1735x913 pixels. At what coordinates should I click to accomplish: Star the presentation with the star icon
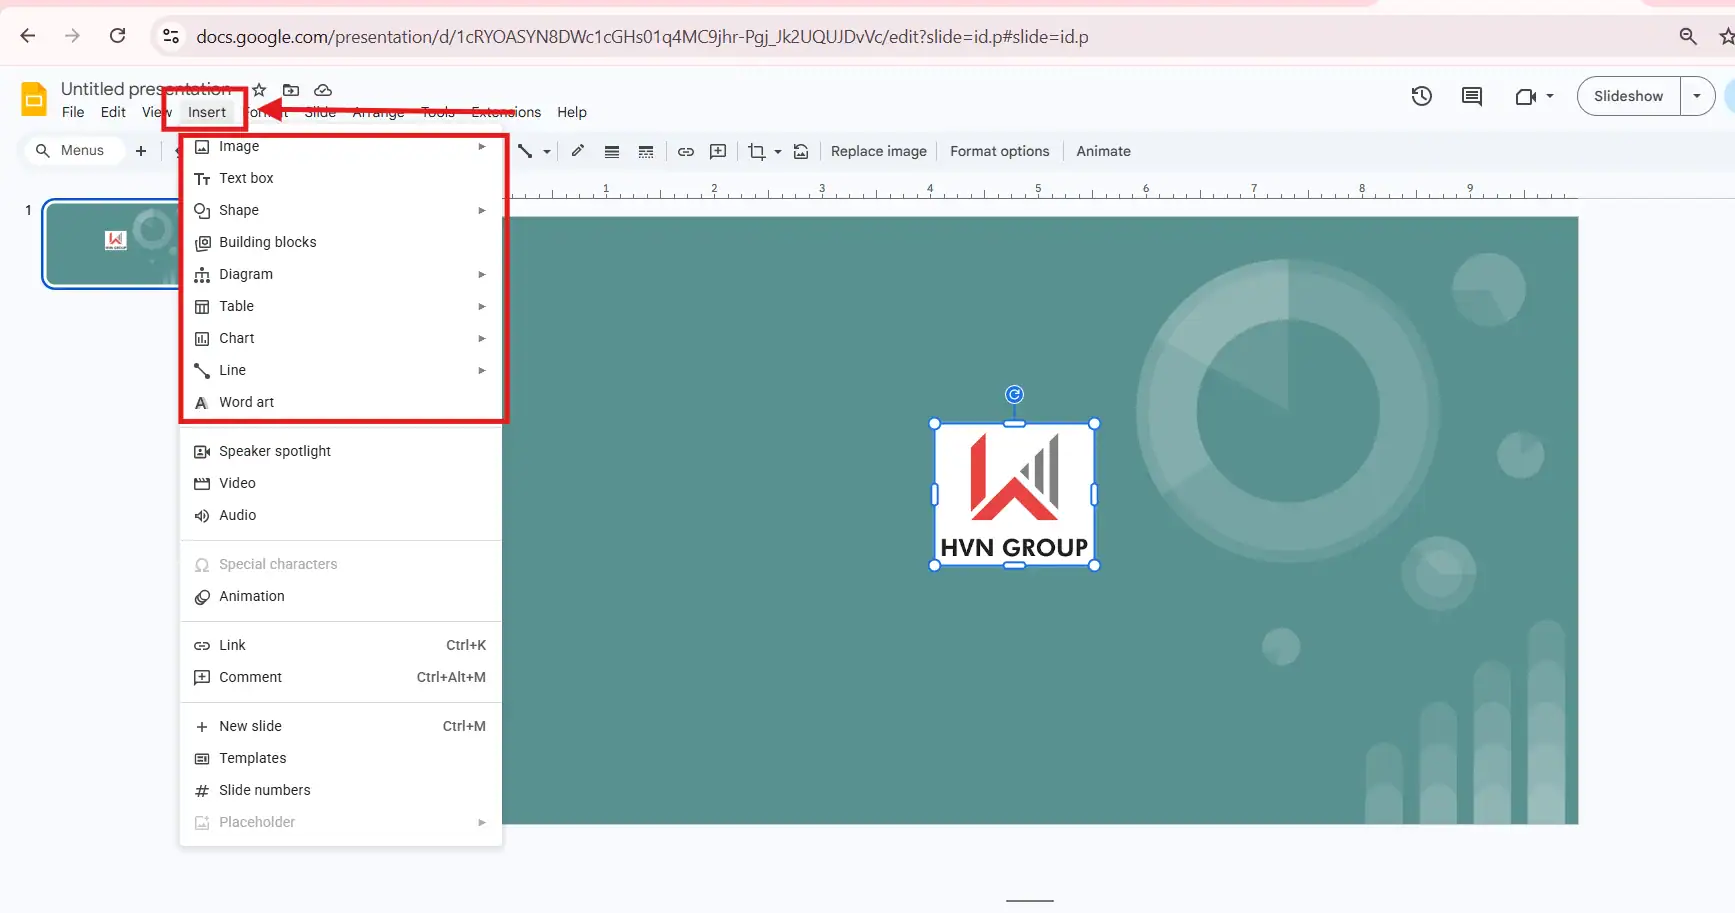pos(259,90)
